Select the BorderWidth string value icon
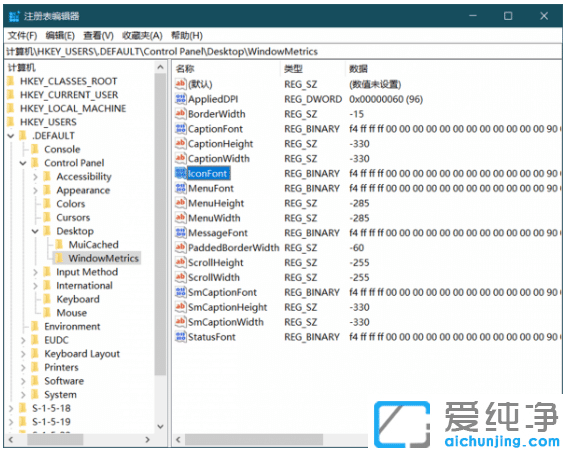 point(180,114)
